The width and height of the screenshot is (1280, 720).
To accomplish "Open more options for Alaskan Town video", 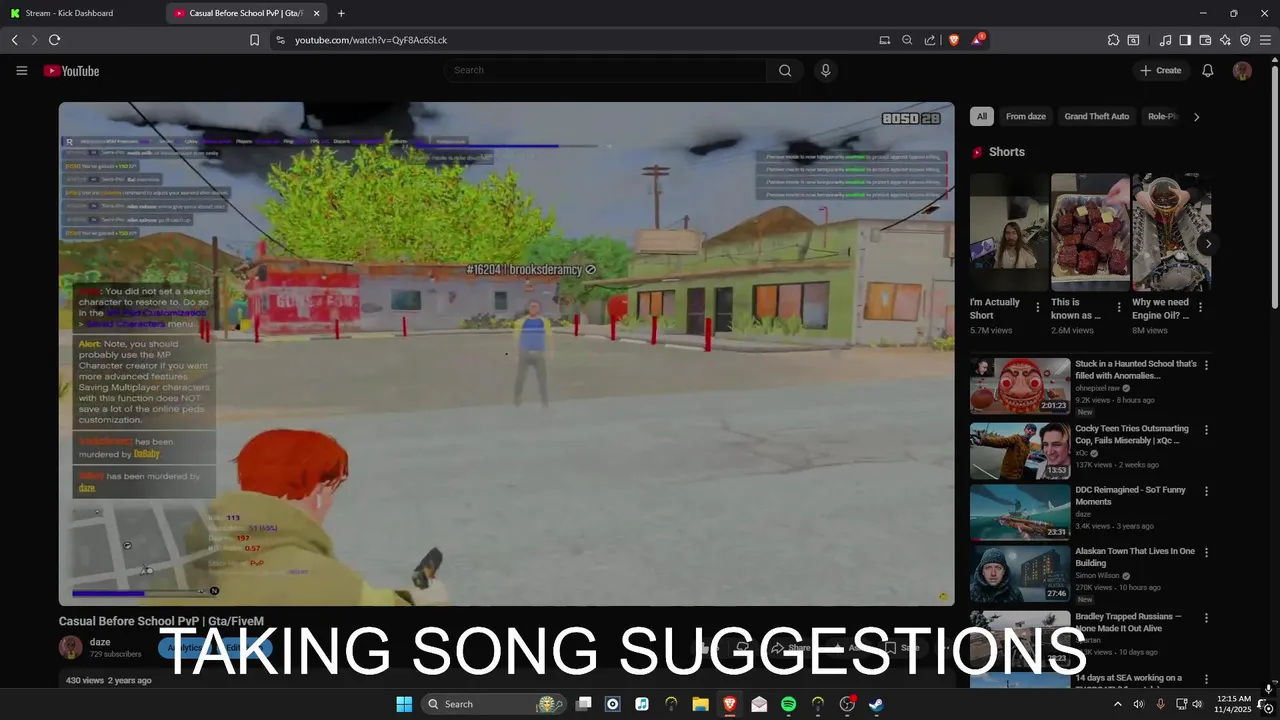I will 1206,552.
